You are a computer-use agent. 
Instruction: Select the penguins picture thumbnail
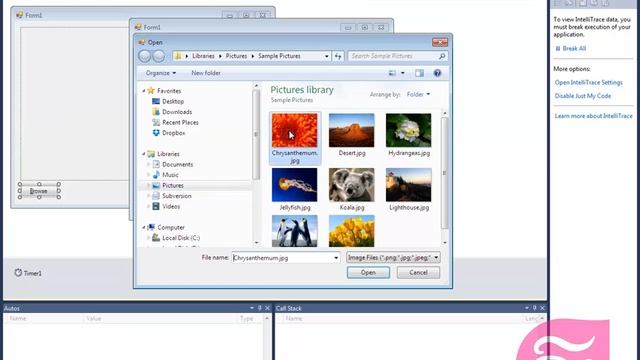294,231
